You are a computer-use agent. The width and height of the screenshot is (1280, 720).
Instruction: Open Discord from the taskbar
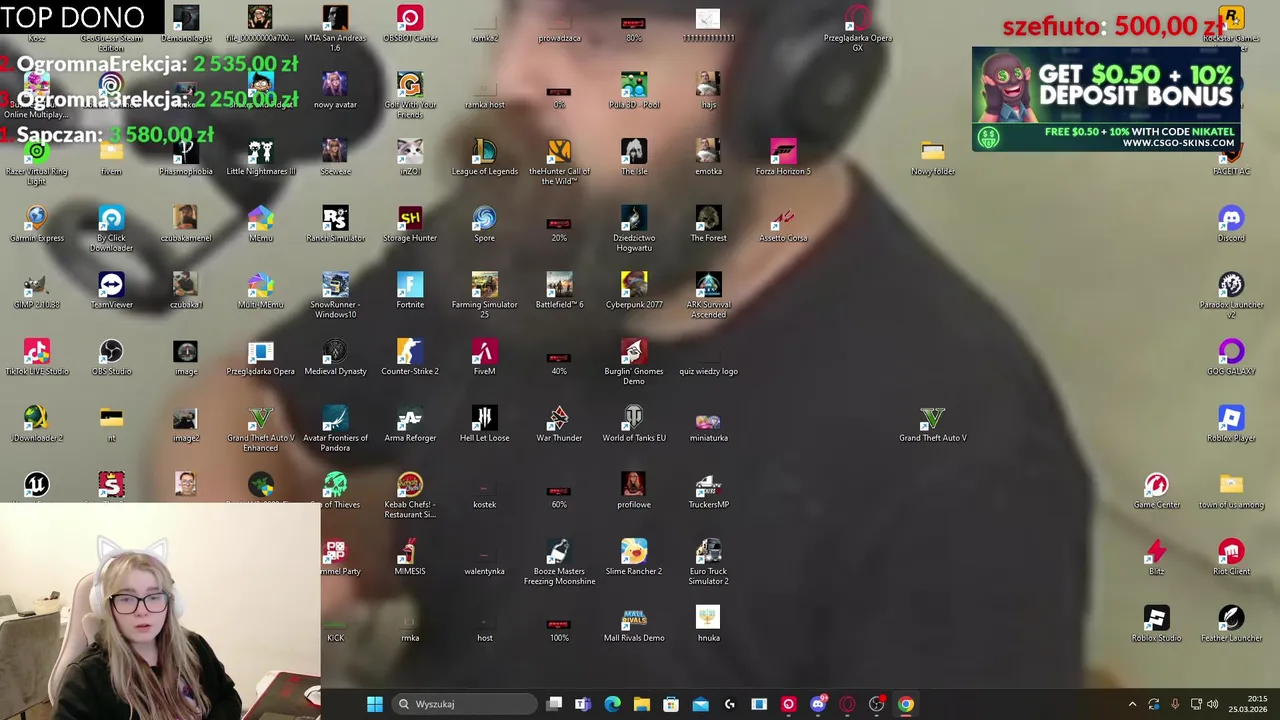818,704
